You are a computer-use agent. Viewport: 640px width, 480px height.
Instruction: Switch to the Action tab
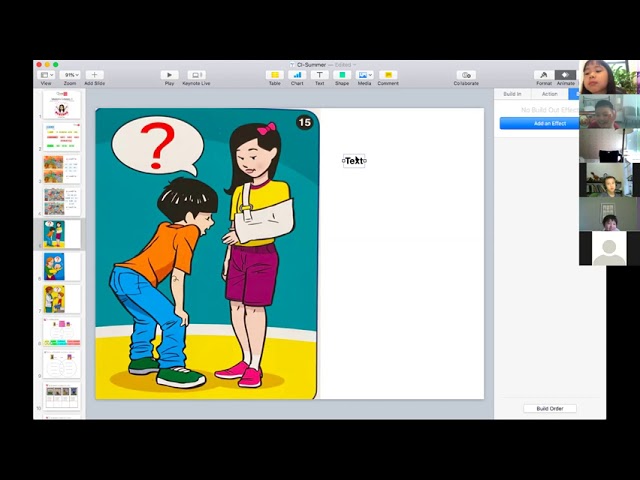(x=549, y=94)
